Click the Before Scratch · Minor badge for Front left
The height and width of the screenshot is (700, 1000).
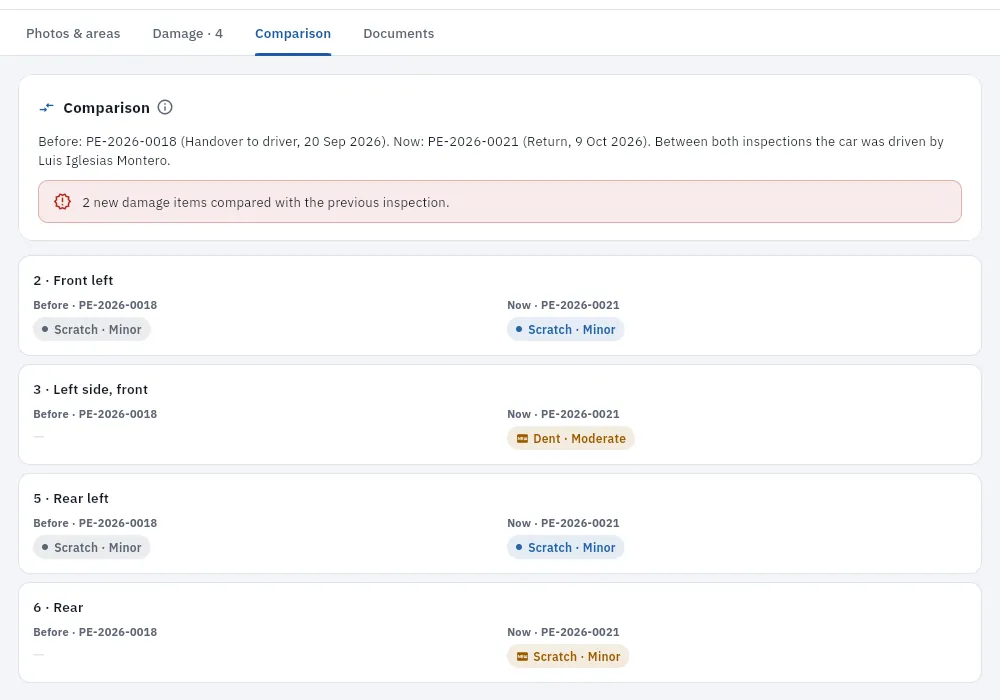92,330
